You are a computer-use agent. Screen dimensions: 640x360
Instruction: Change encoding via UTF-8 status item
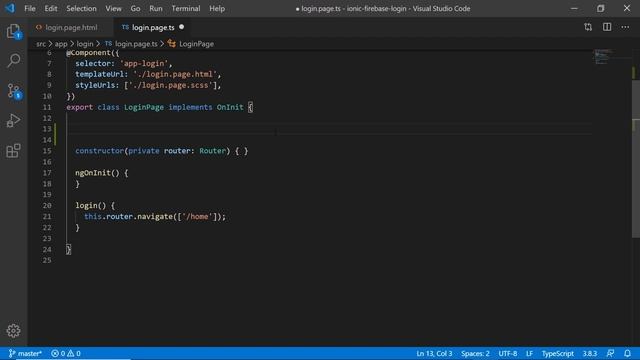tap(508, 353)
